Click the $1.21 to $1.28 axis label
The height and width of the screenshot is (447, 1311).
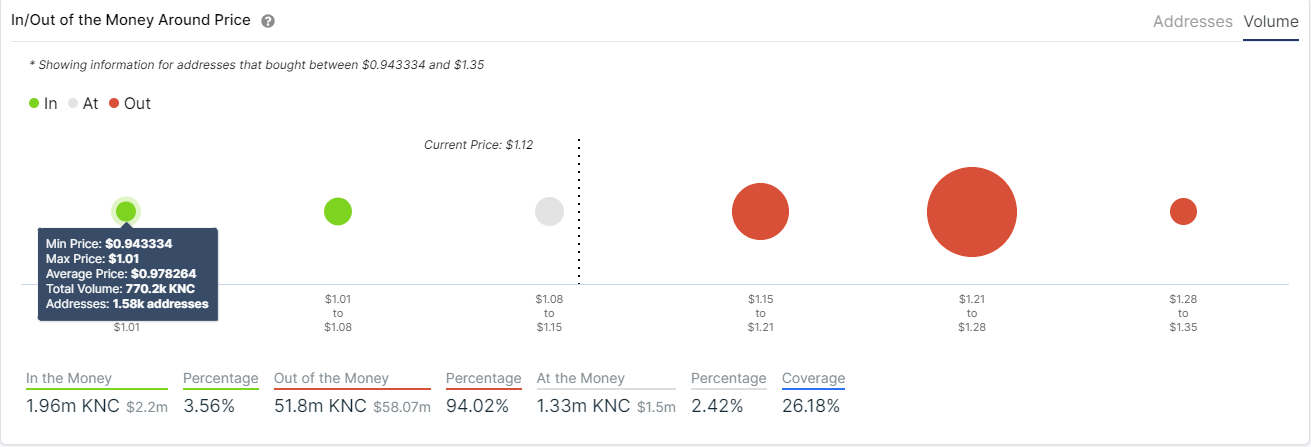[x=972, y=313]
